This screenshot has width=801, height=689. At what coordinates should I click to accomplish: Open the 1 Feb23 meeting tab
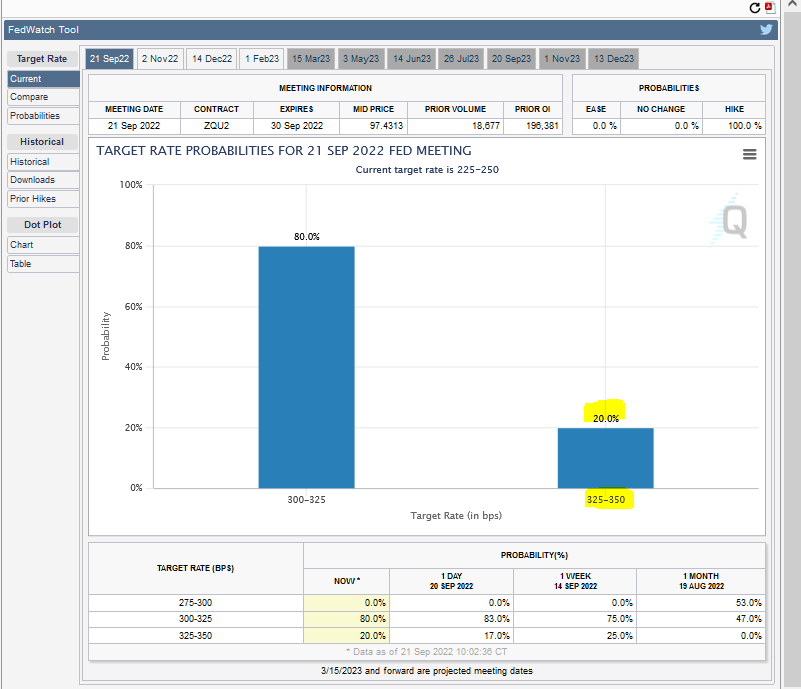(x=262, y=59)
